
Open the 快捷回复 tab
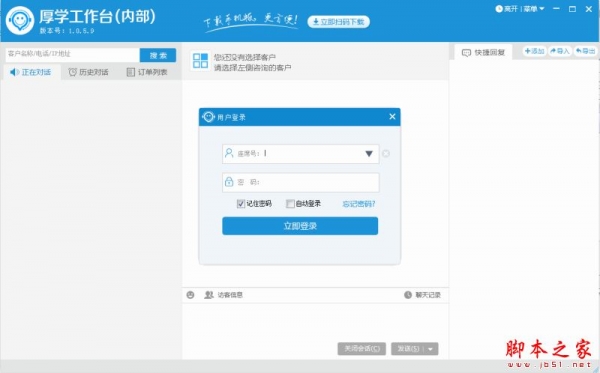pos(483,52)
